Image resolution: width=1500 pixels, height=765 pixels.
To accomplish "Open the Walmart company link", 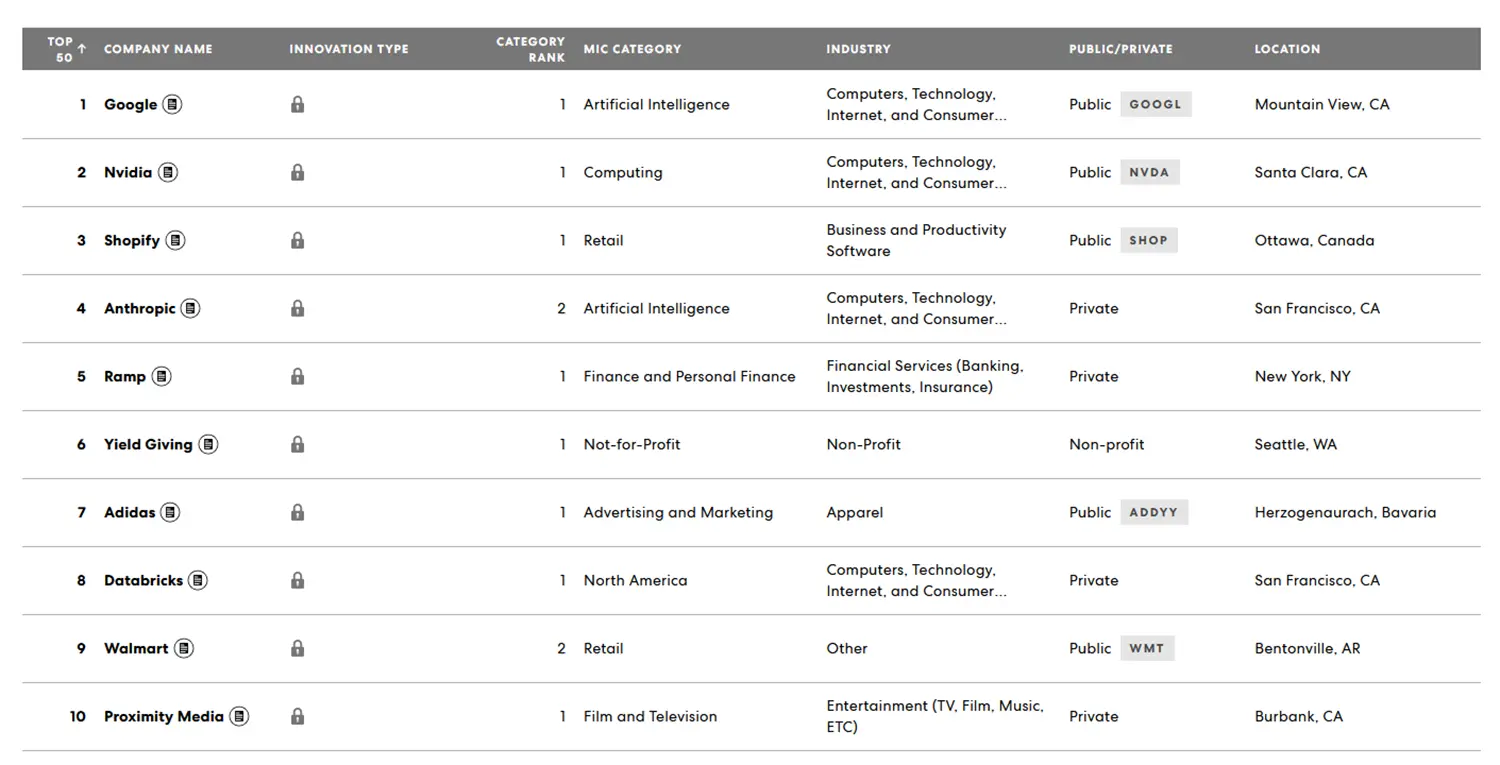I will click(x=136, y=648).
